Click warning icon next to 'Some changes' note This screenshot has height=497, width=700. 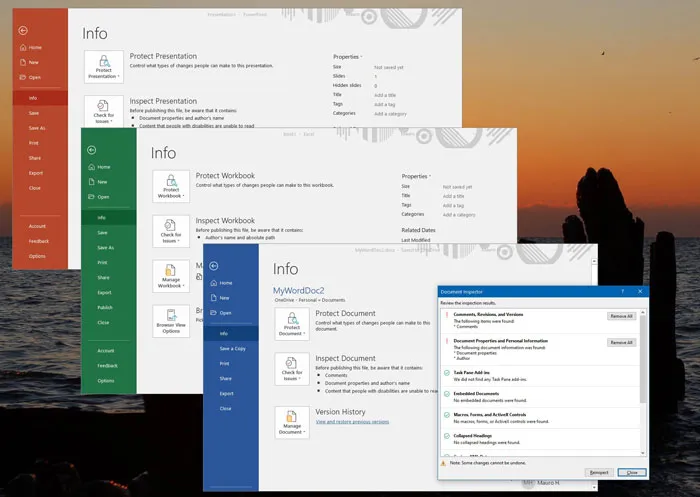pos(443,464)
